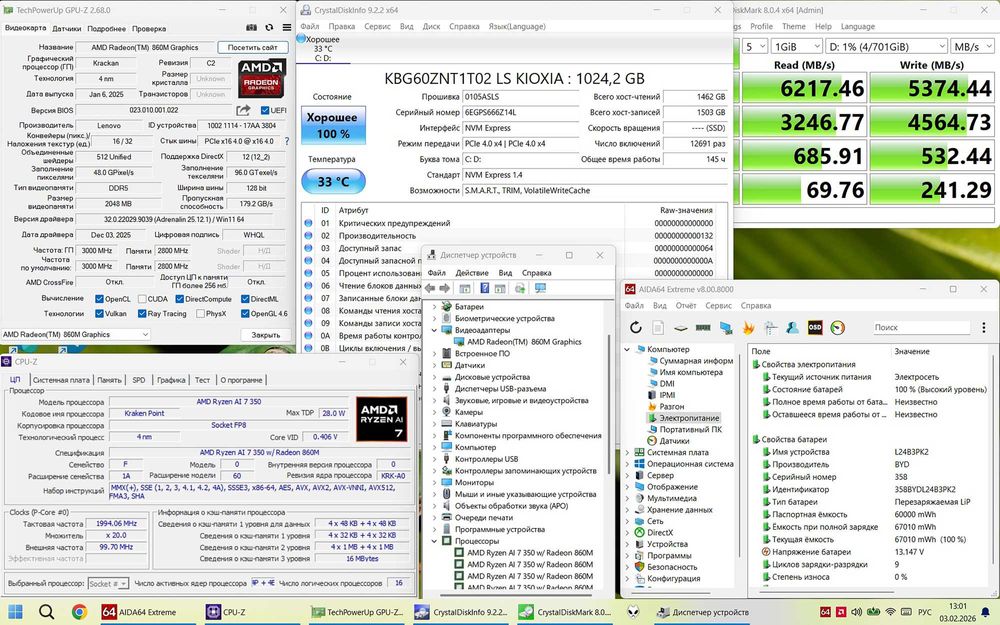Click the 69.76 random read result bar
Screen dimensions: 1000x625
click(803, 189)
